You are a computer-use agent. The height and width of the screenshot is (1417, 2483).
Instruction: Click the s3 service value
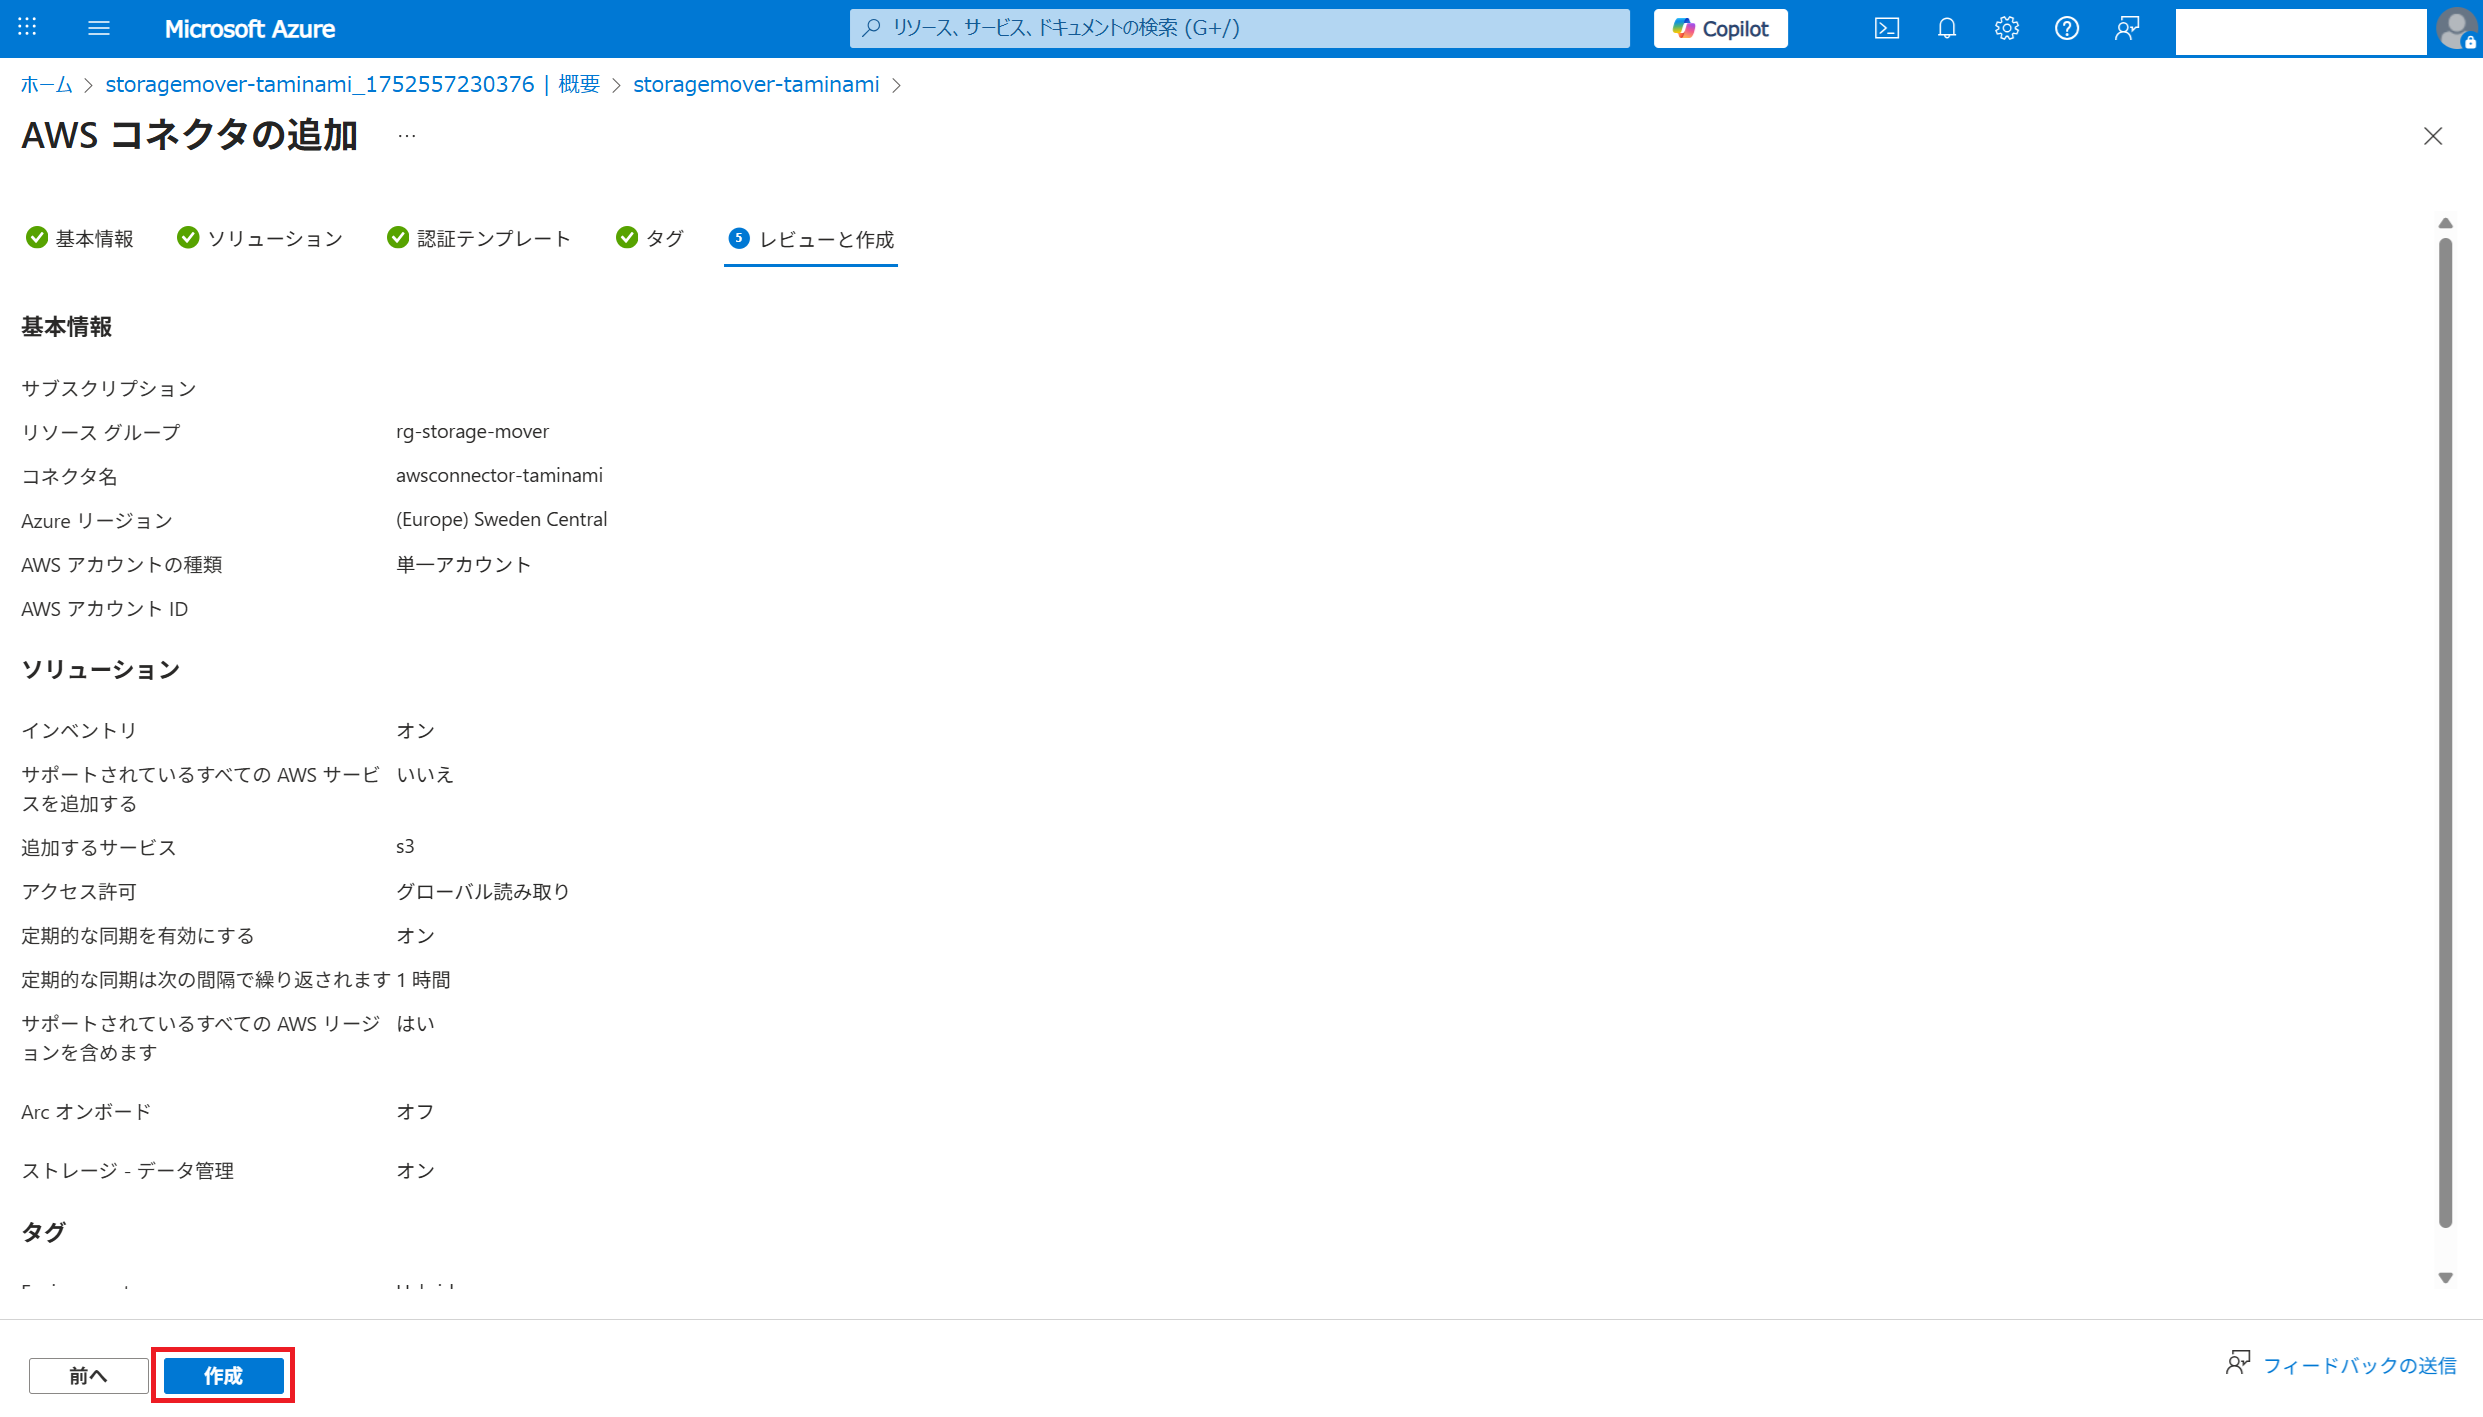[x=405, y=846]
